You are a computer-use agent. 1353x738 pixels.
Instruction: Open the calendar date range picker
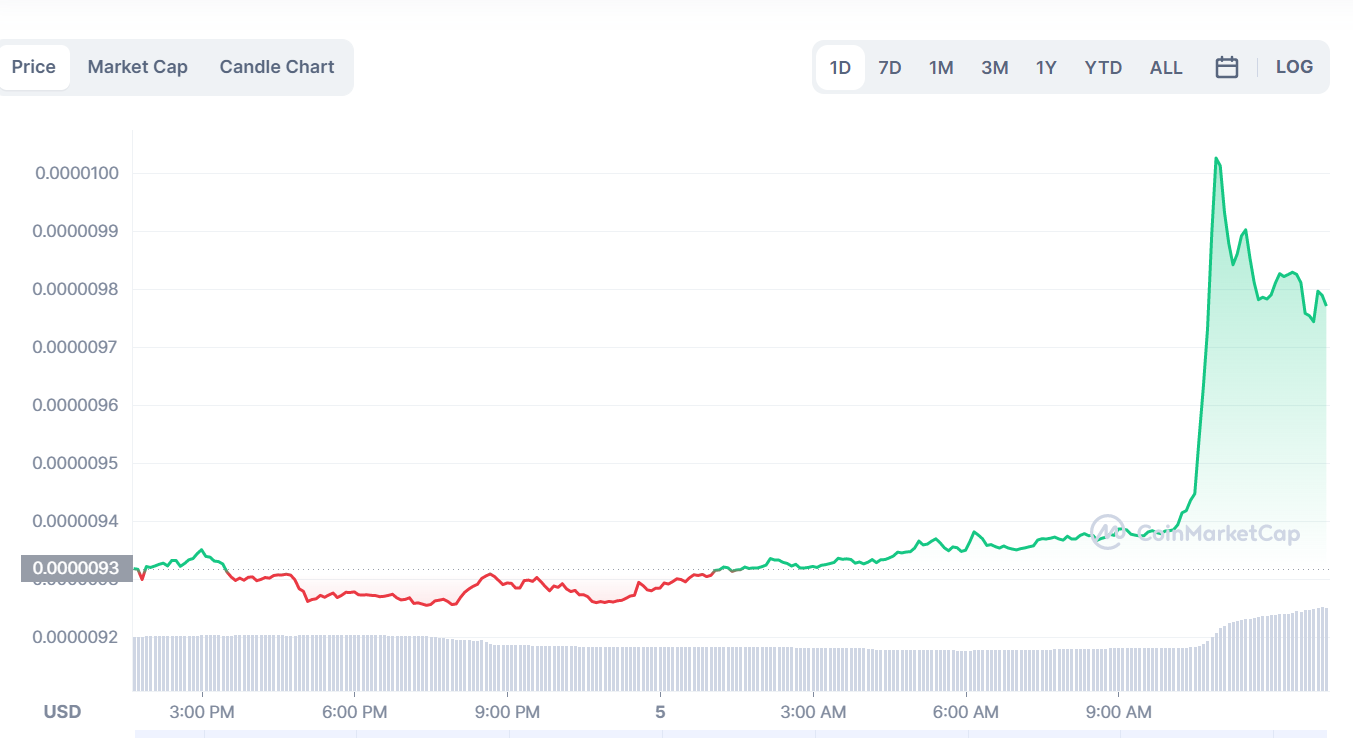[1227, 67]
